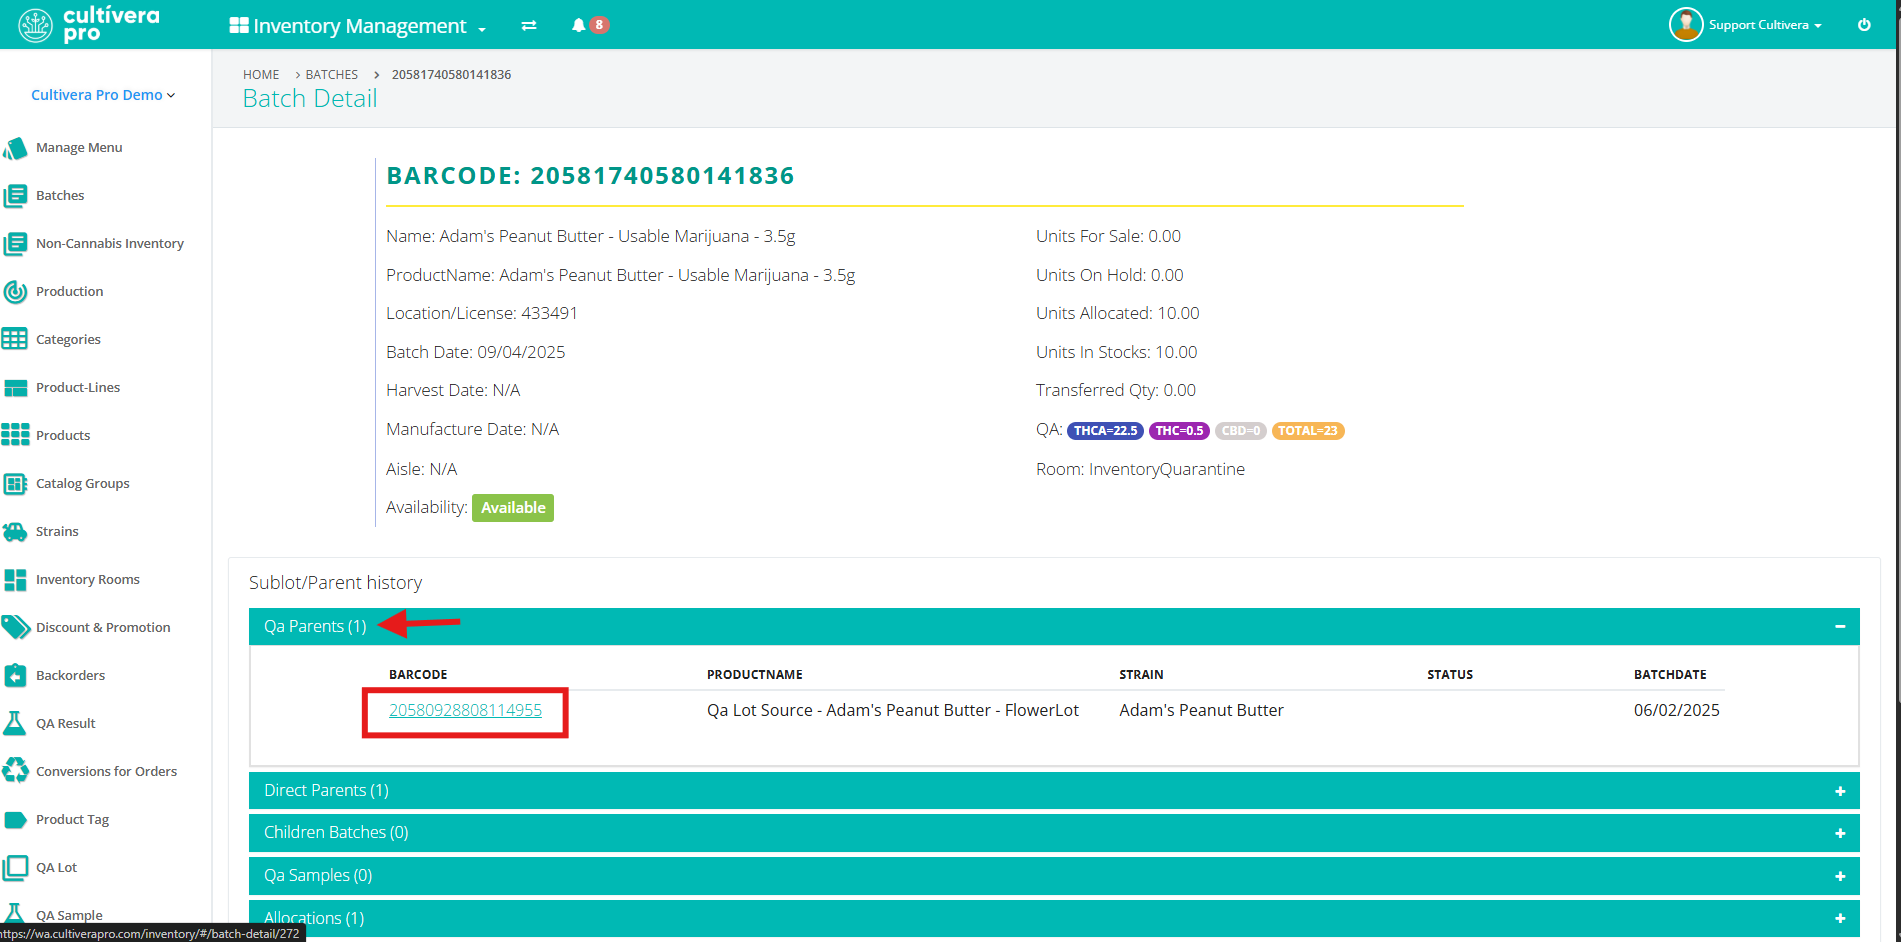This screenshot has height=942, width=1901.
Task: Click the STATUS column header
Action: 1450,675
